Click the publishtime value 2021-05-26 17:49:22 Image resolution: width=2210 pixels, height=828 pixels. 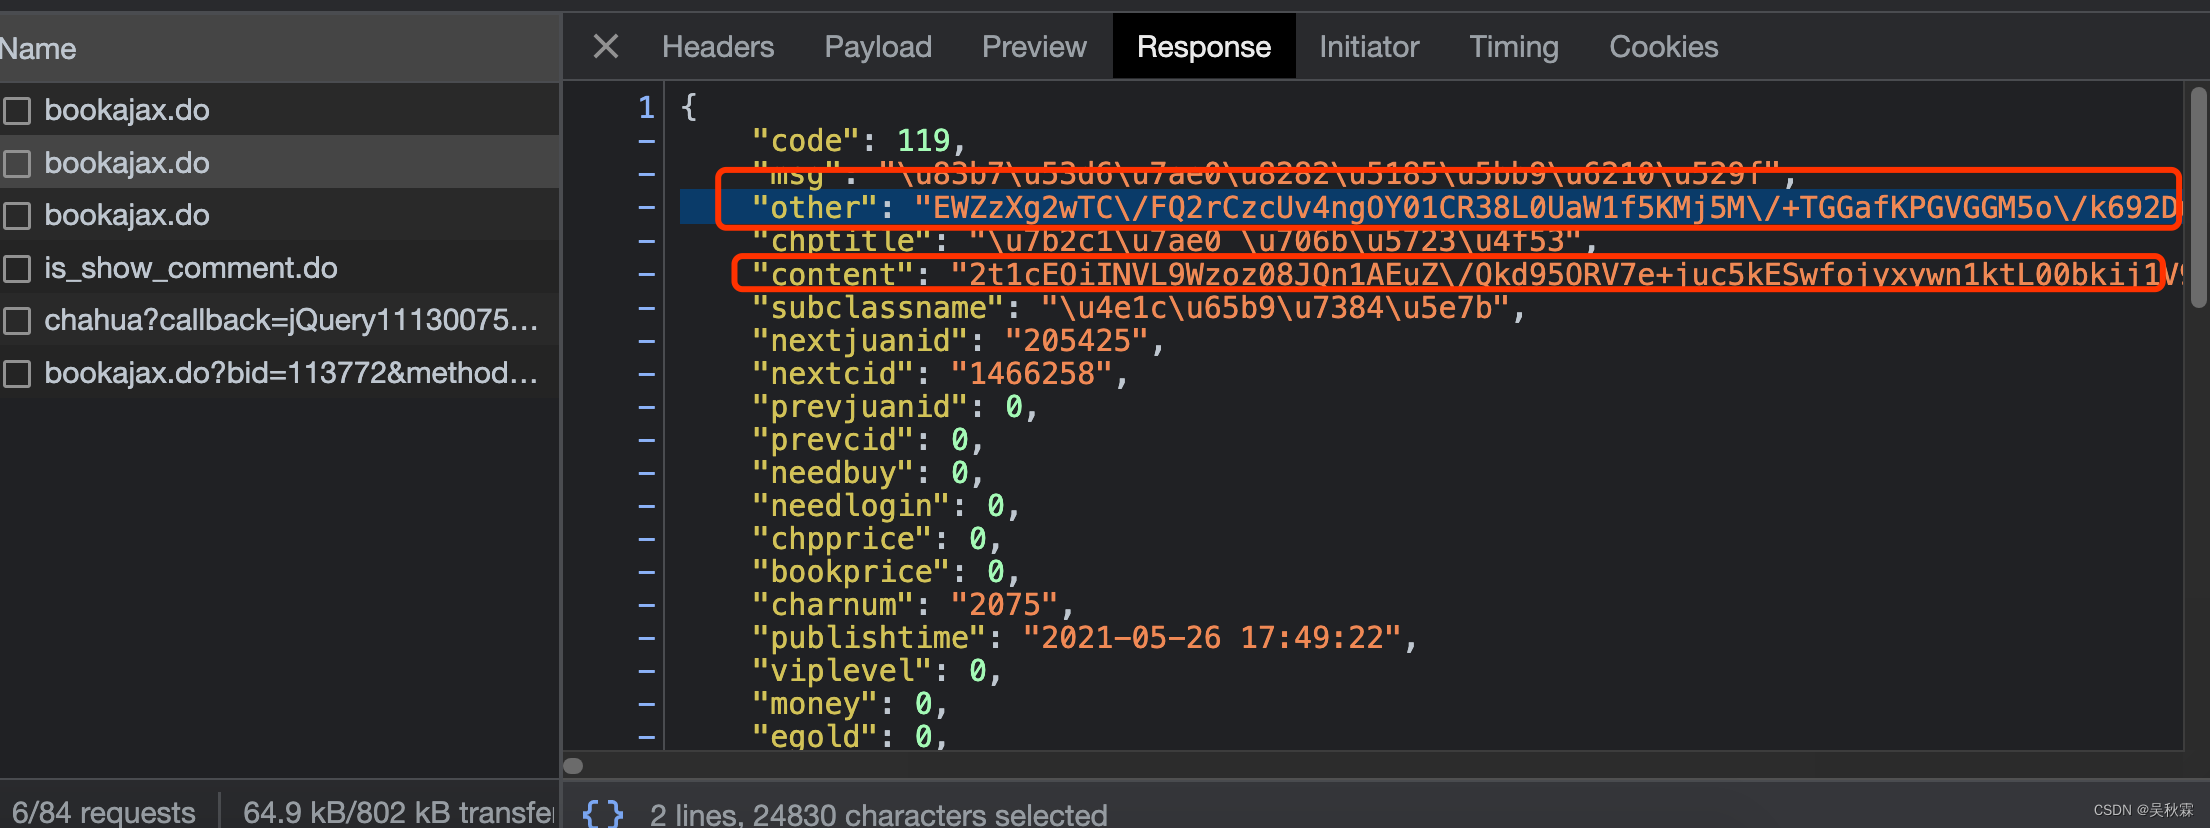[x=1212, y=638]
